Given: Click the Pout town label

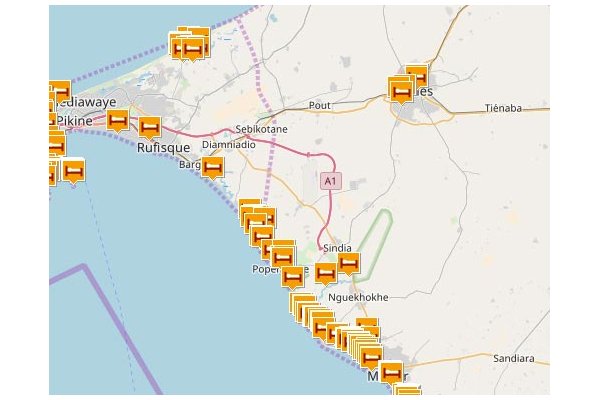Looking at the screenshot, I should pyautogui.click(x=320, y=105).
